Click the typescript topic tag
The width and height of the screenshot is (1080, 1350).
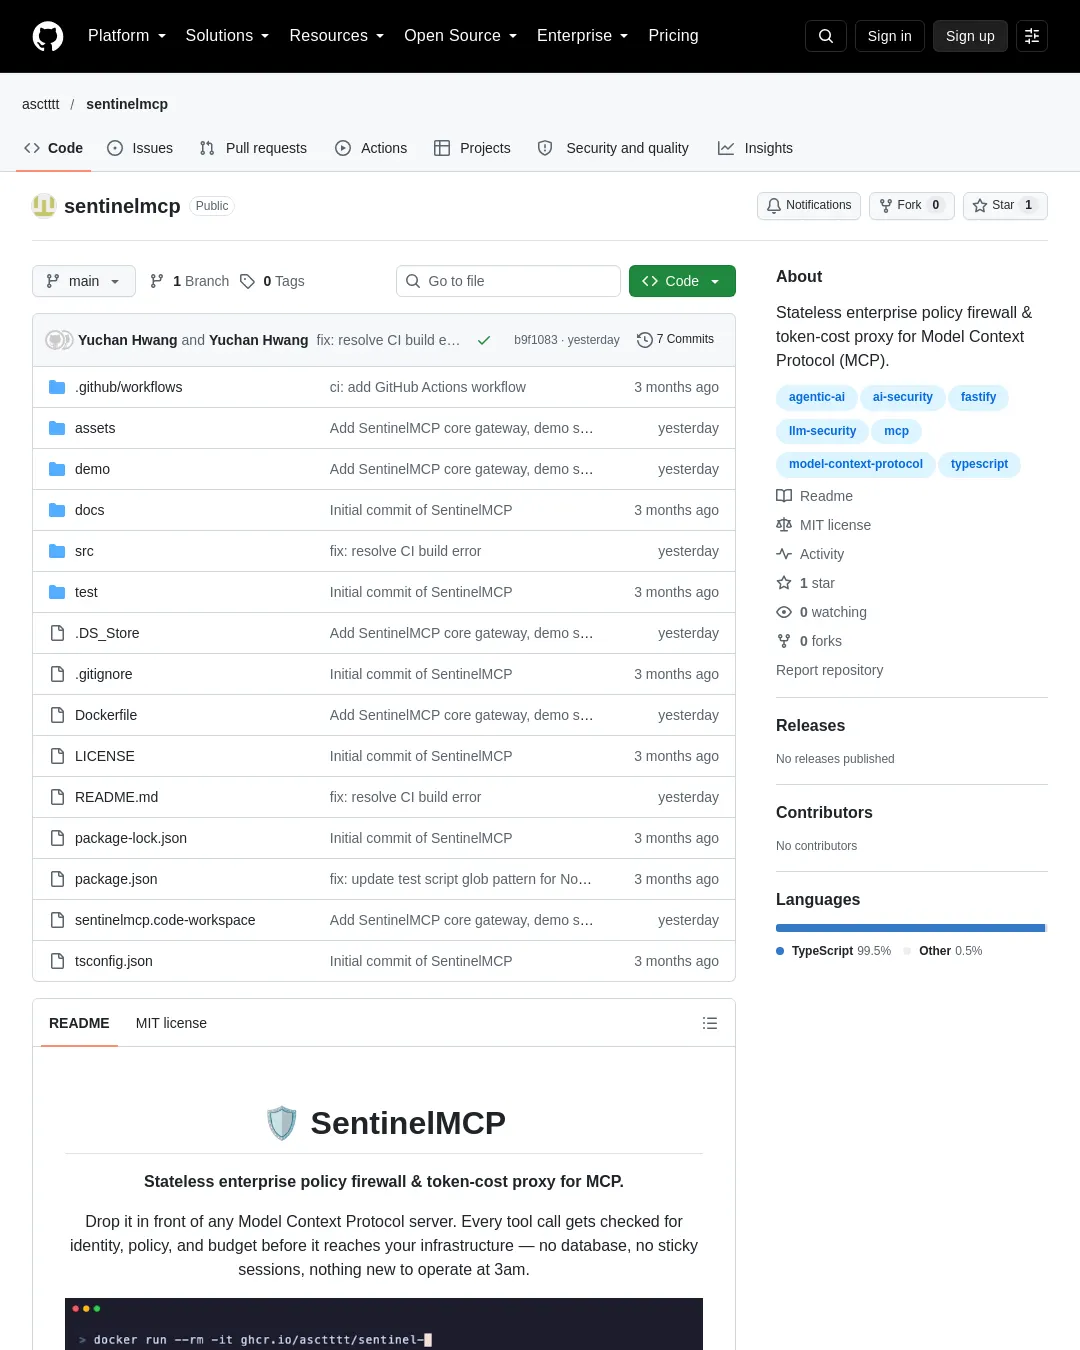(980, 464)
